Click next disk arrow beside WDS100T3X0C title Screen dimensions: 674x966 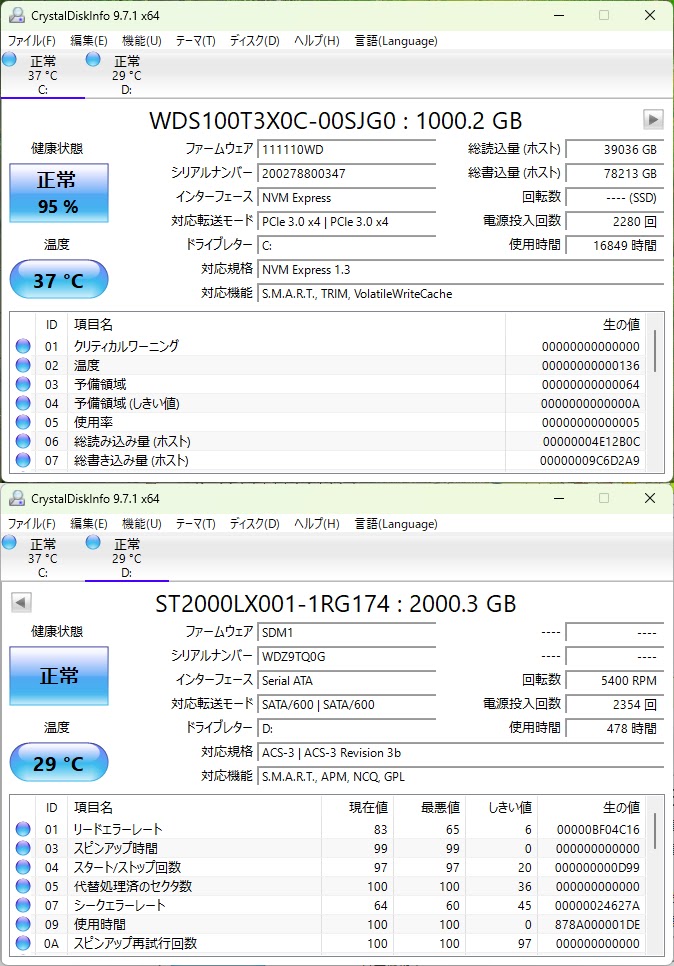(x=653, y=119)
